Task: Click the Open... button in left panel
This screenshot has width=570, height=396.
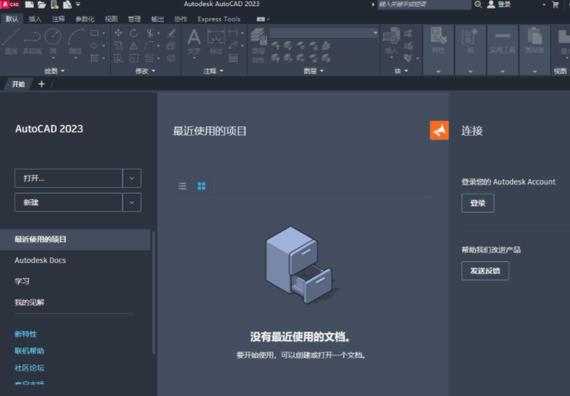Action: pyautogui.click(x=68, y=178)
